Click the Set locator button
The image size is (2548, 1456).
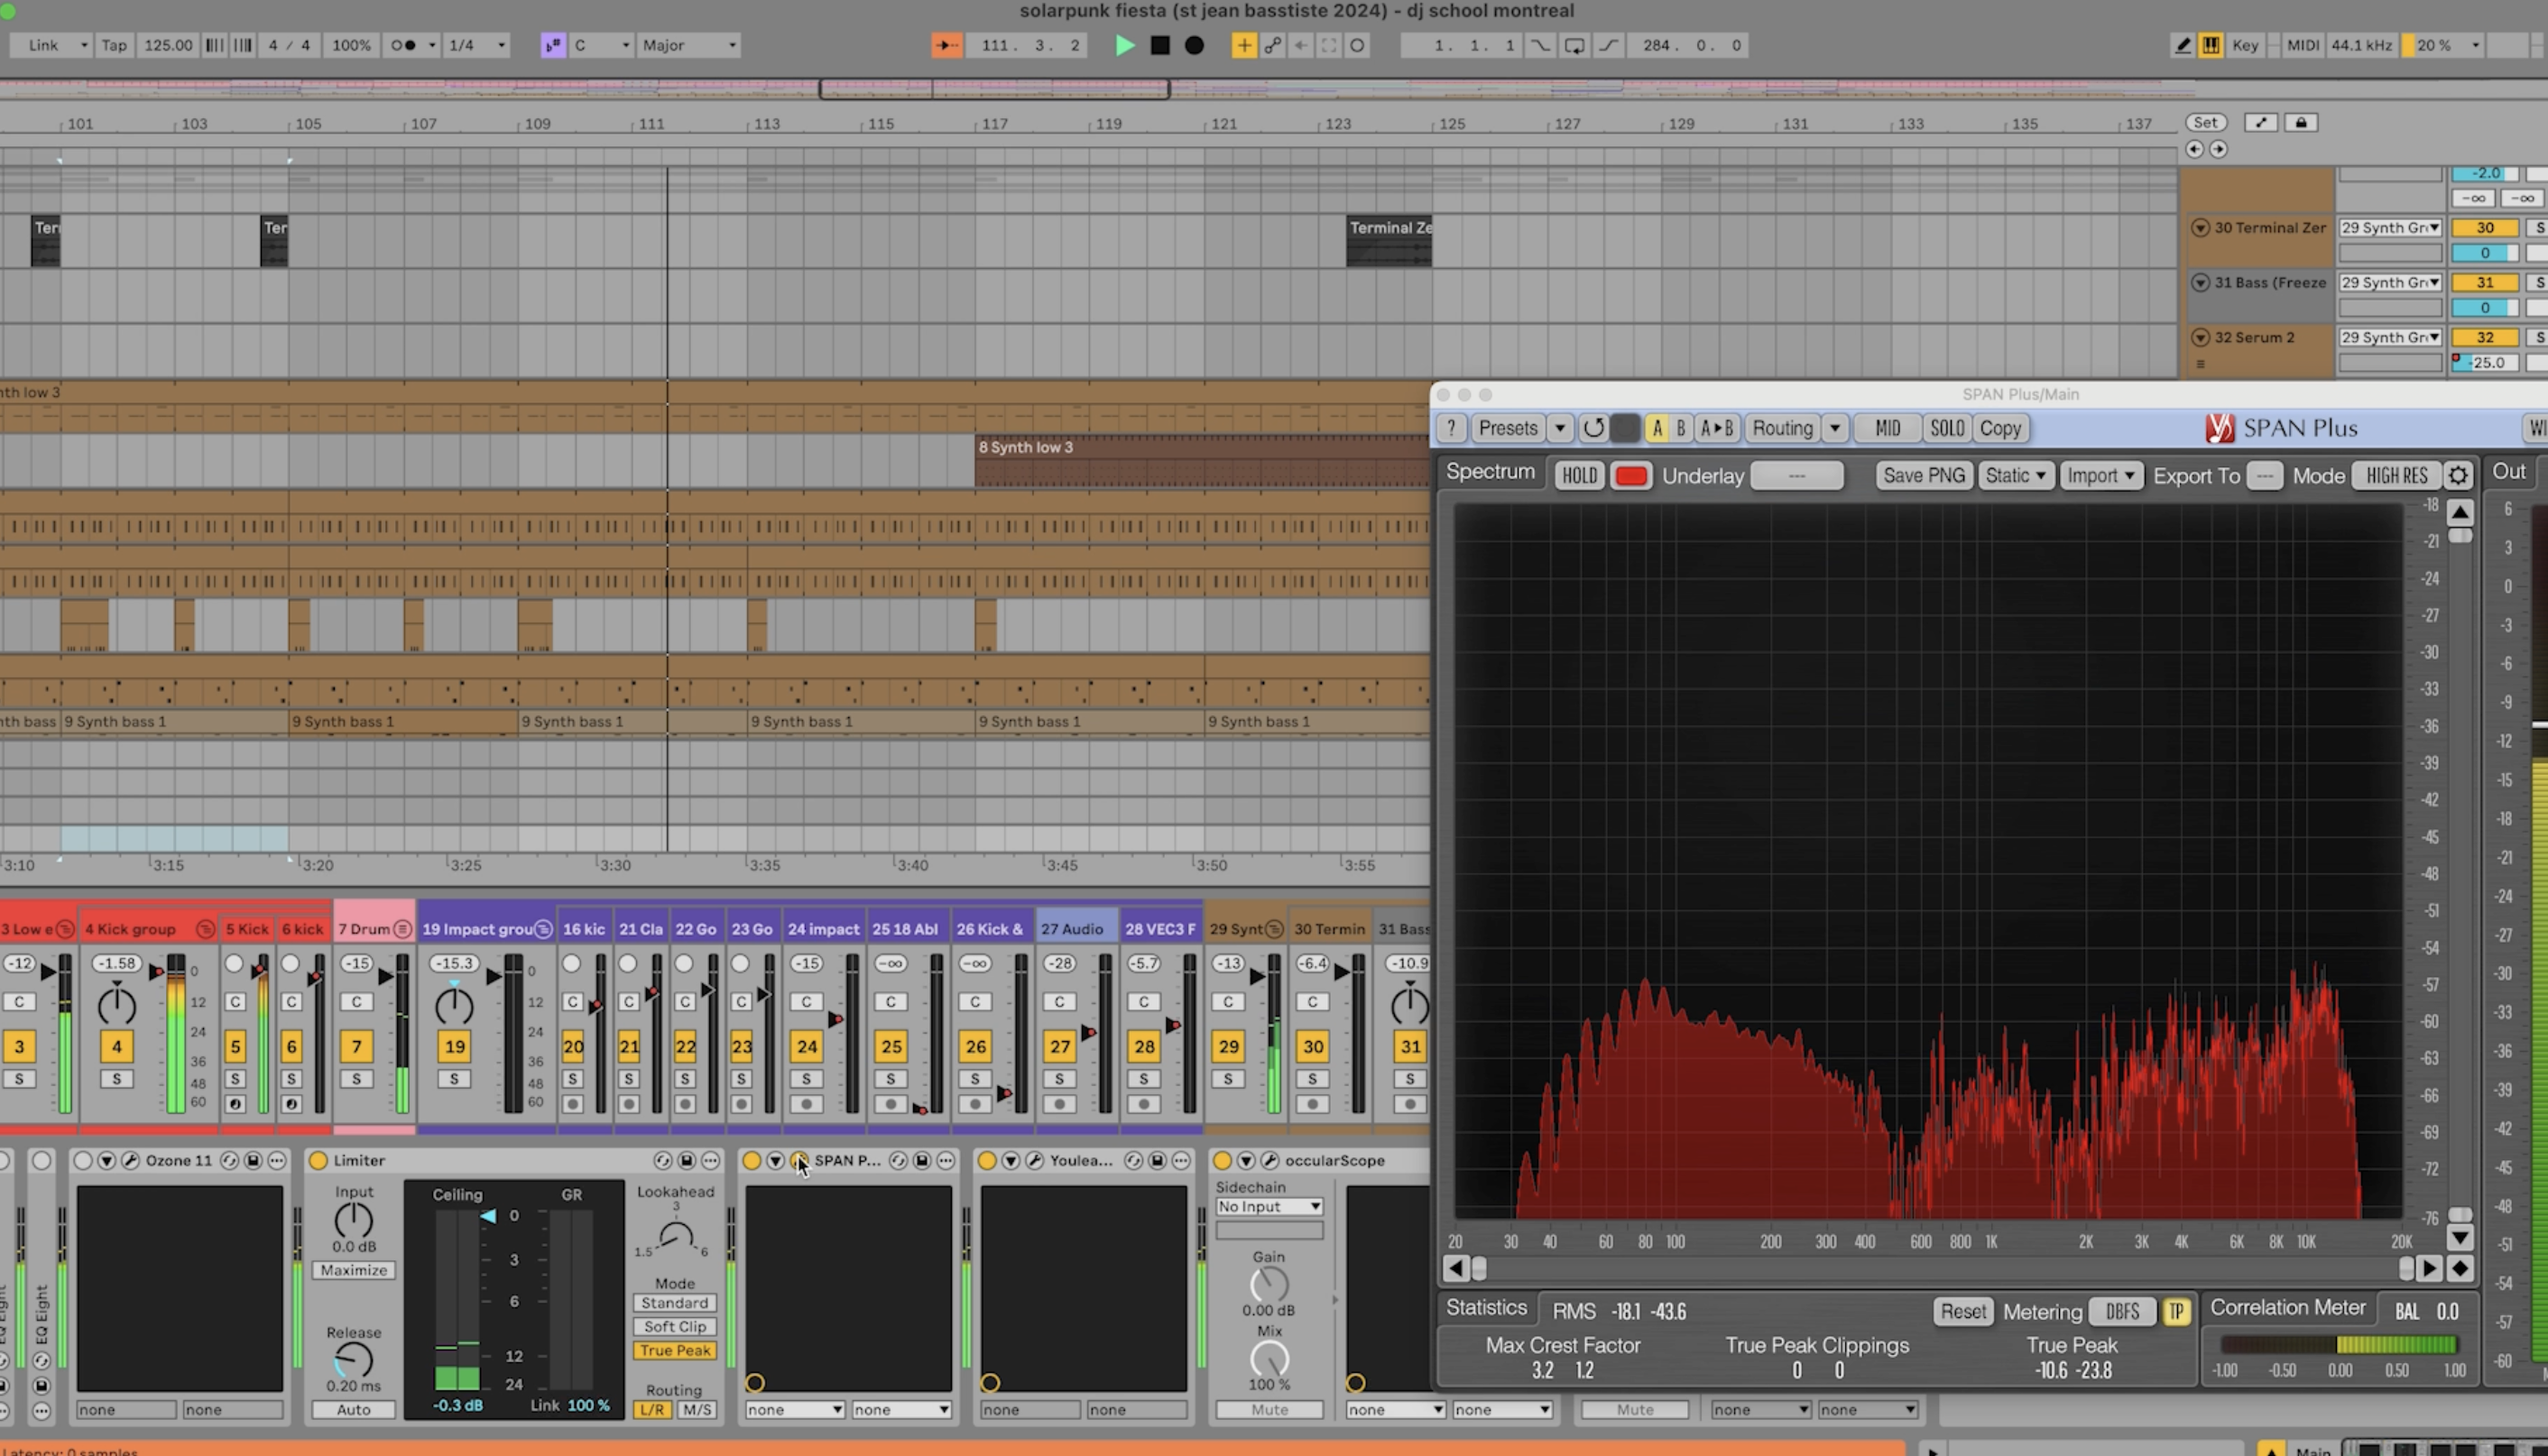point(2205,123)
